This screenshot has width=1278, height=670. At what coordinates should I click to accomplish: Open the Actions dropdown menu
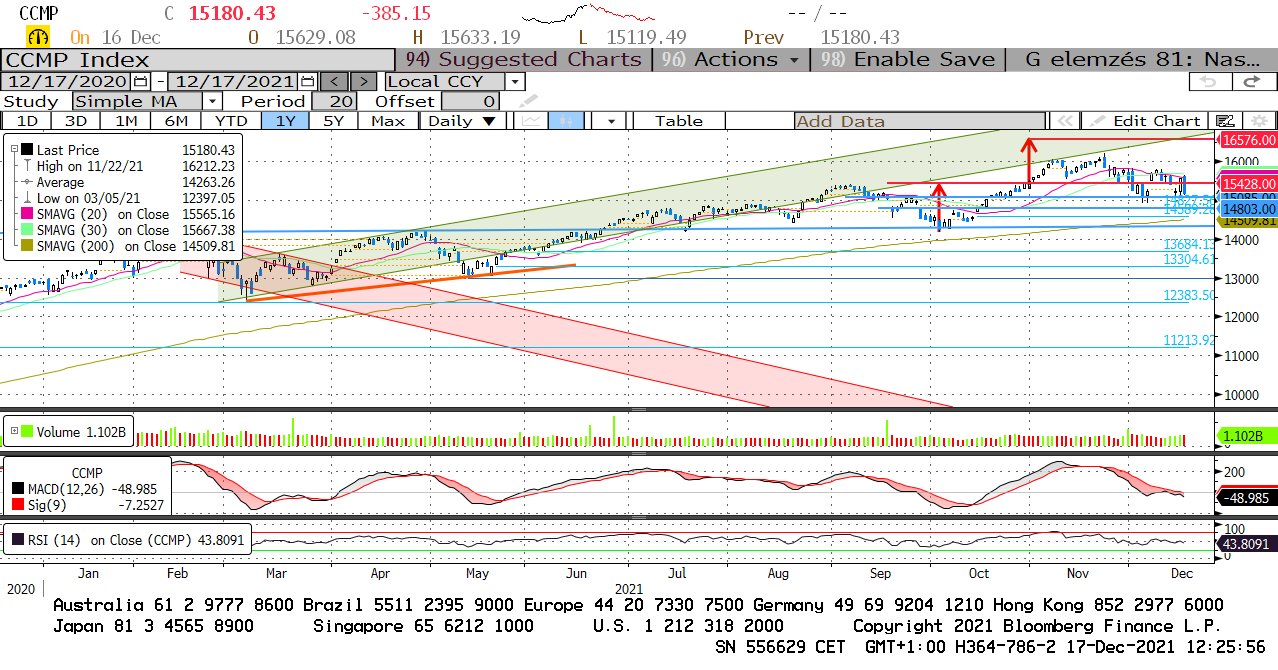click(730, 60)
